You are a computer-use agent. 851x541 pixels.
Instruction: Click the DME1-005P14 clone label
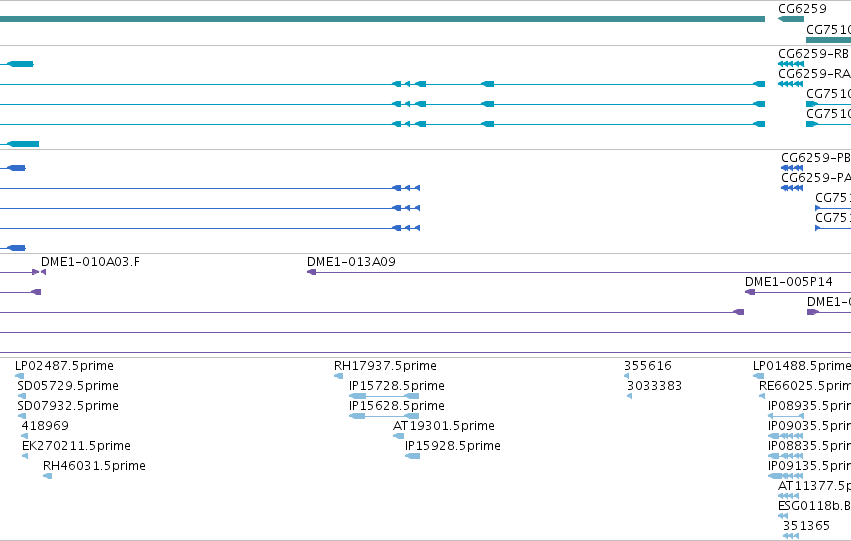tap(789, 282)
